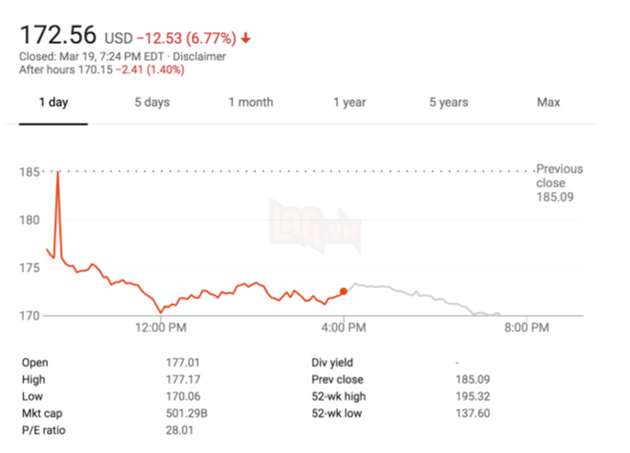Click the red dot marker at market close
The width and height of the screenshot is (630, 453).
coord(344,291)
